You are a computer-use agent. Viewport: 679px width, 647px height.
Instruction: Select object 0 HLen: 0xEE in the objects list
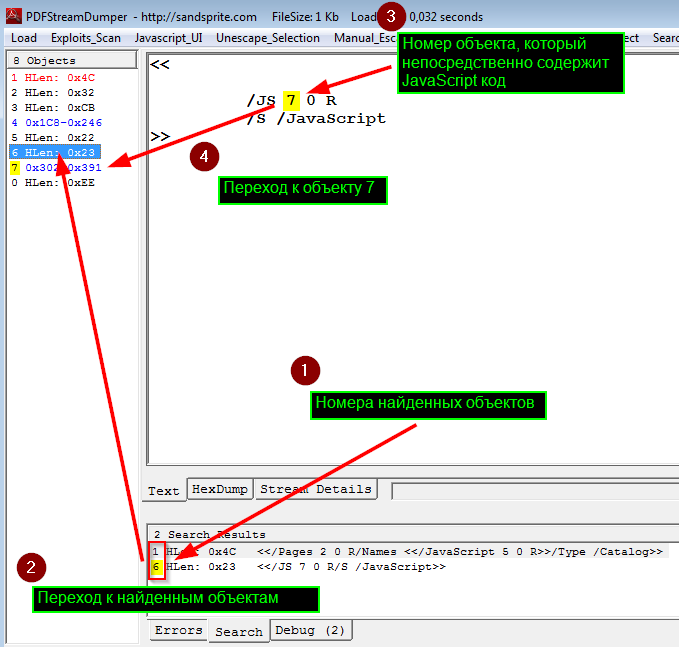[53, 182]
